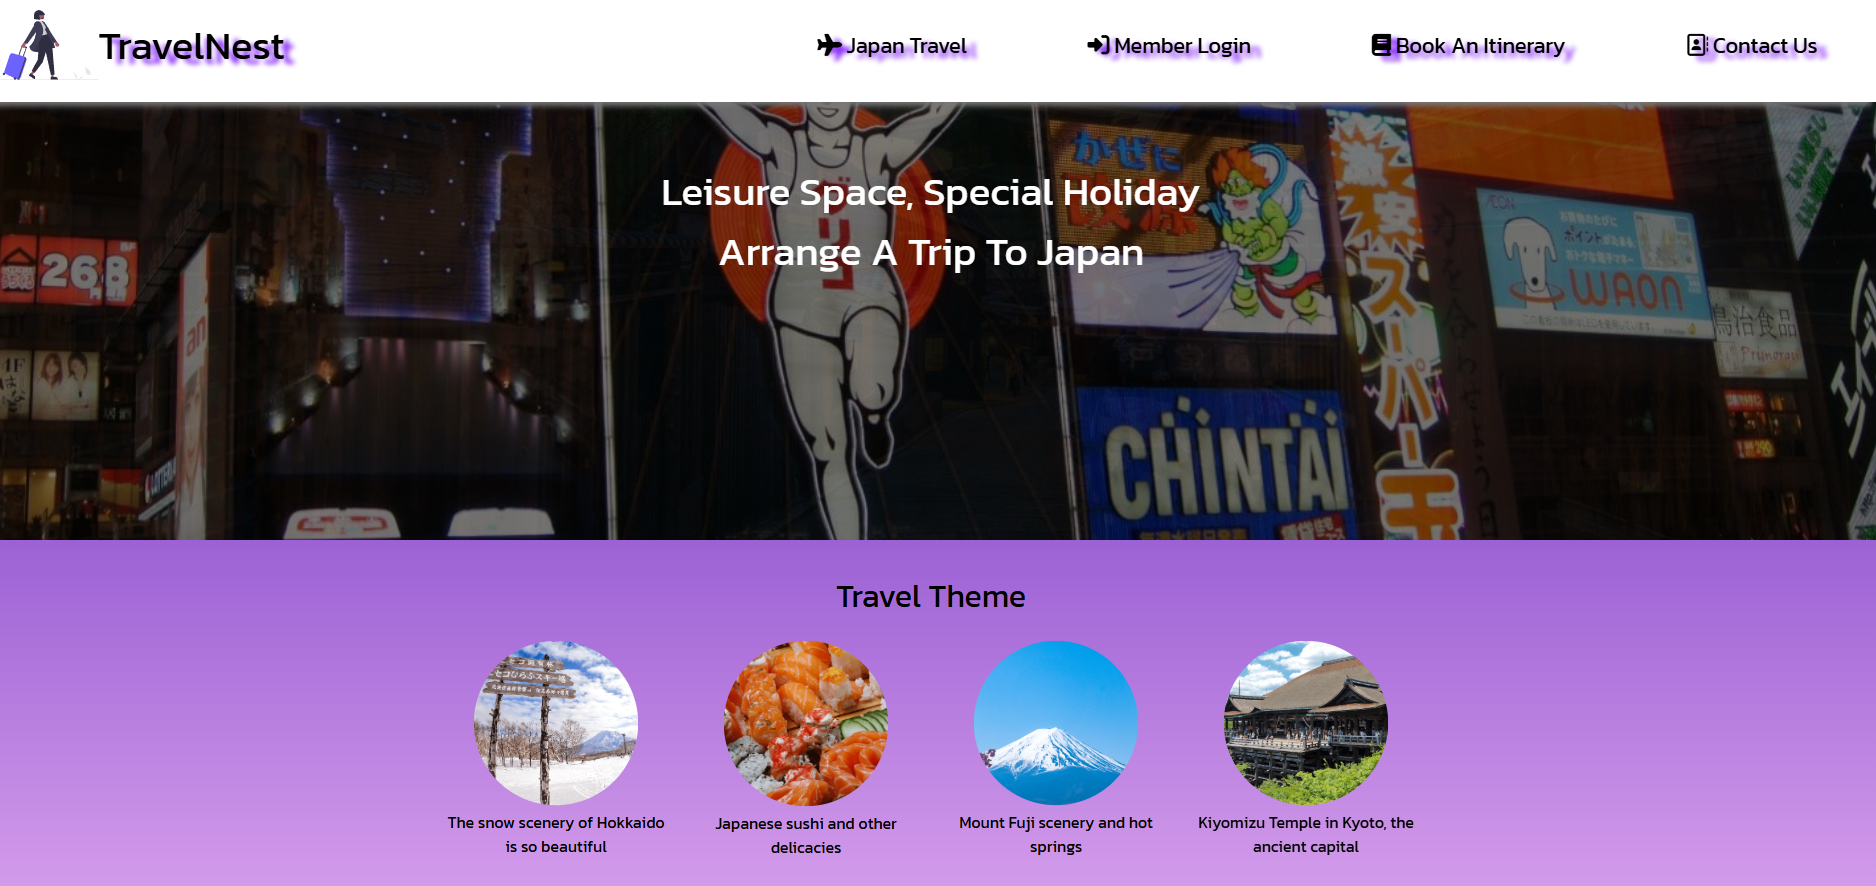This screenshot has height=886, width=1876.
Task: Click the sign-in arrow icon beside Member Login
Action: [x=1098, y=45]
